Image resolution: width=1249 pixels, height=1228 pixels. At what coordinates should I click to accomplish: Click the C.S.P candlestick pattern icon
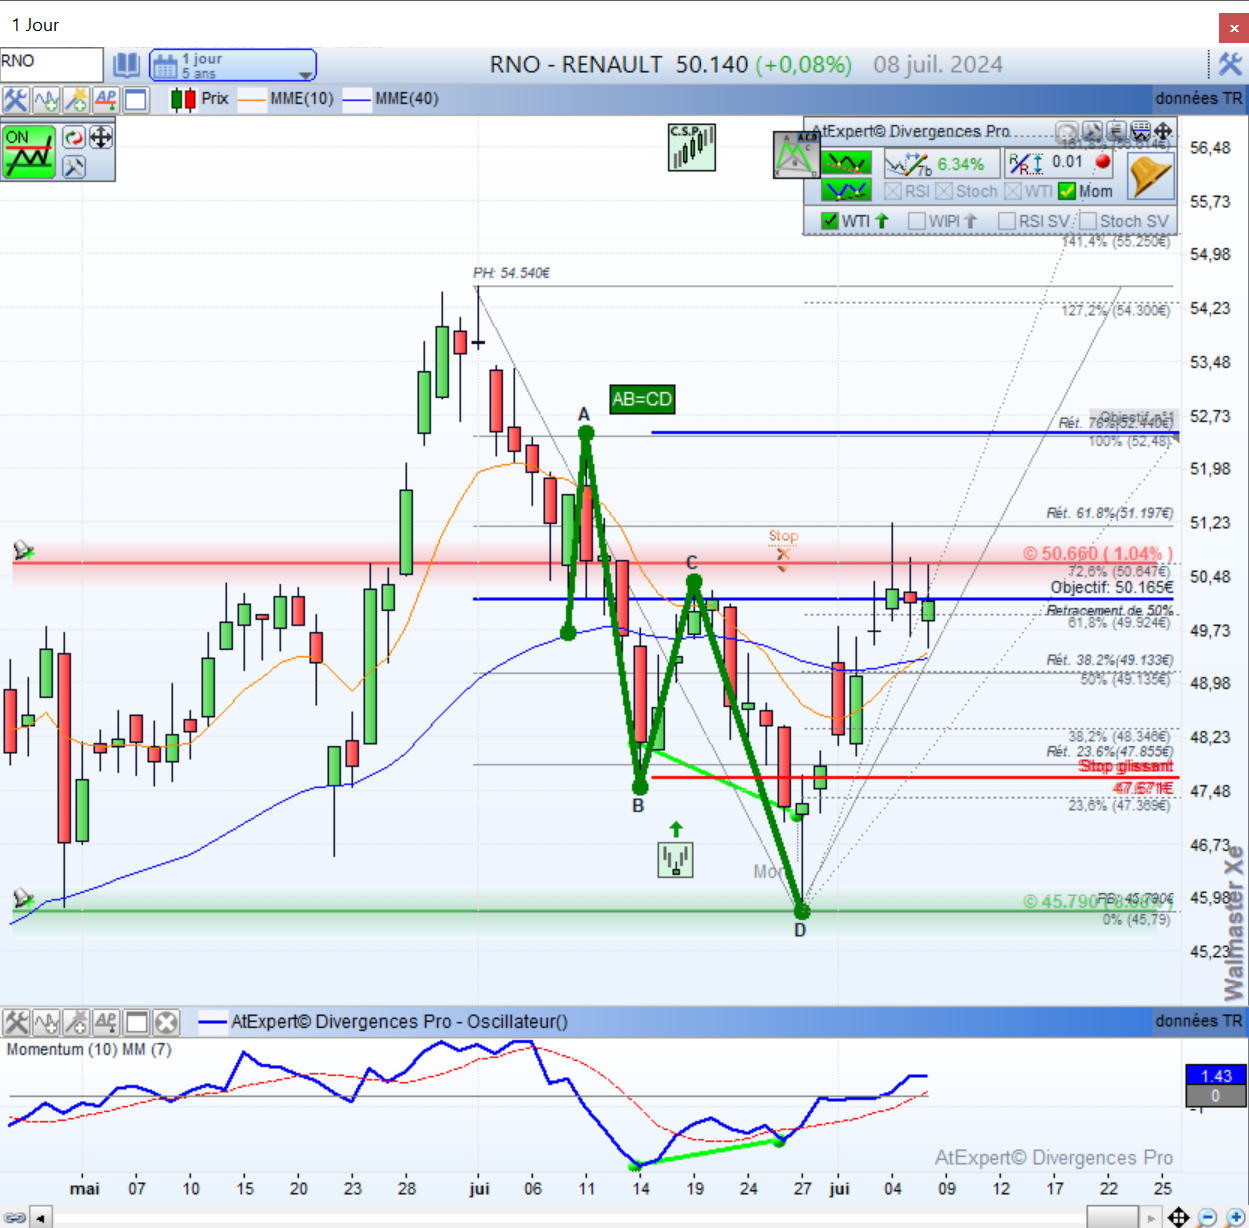tap(692, 147)
